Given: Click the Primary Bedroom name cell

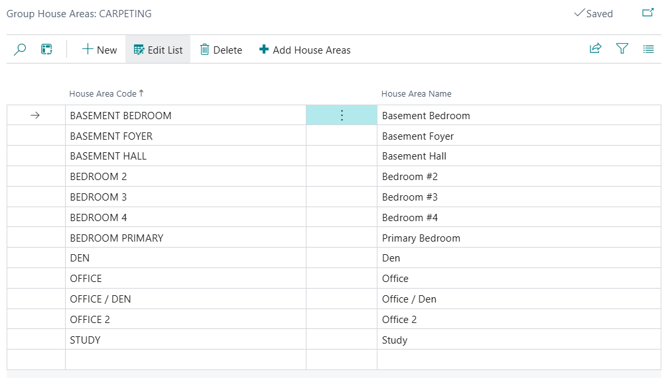Looking at the screenshot, I should 519,238.
